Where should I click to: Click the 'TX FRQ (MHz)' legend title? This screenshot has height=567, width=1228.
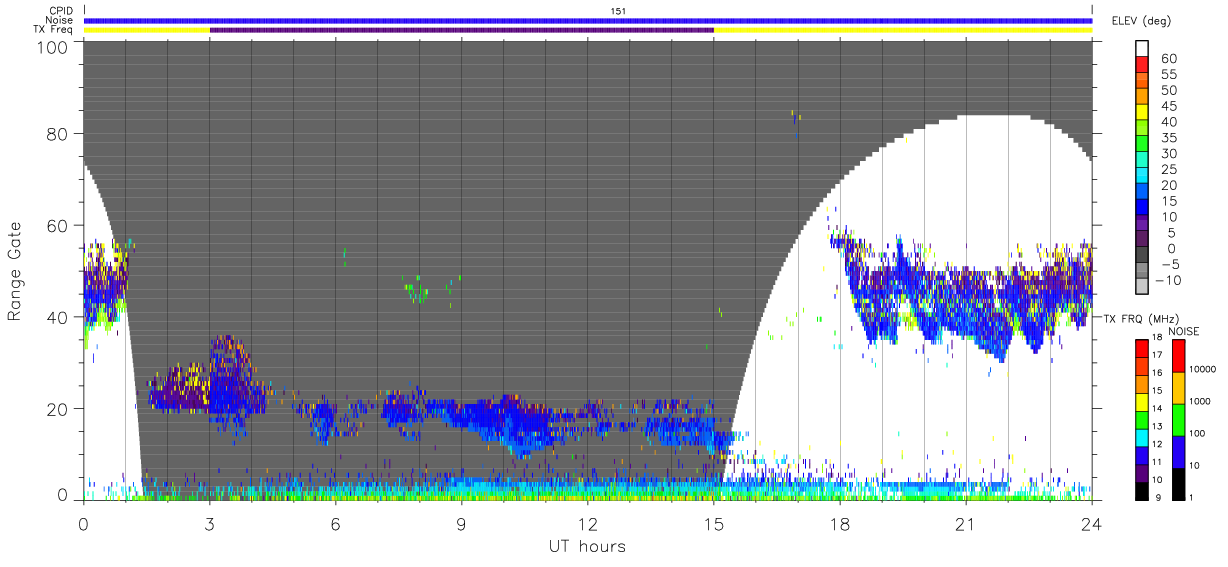[1141, 318]
